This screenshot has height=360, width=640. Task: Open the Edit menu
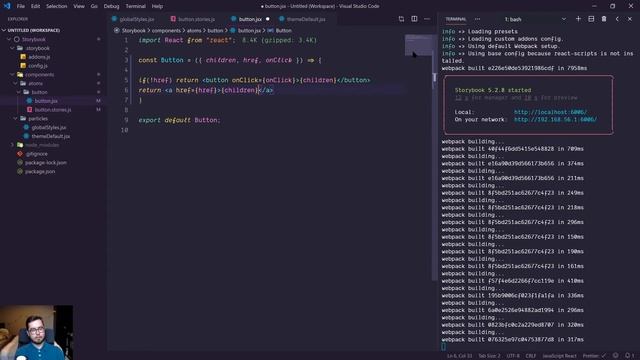point(36,6)
